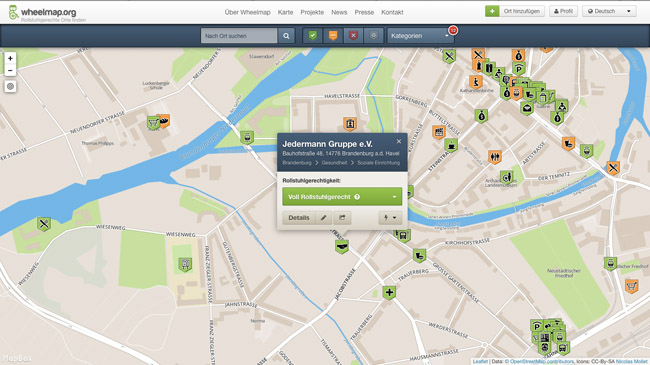650x365 pixels.
Task: Open the Presse menu item
Action: click(x=364, y=12)
